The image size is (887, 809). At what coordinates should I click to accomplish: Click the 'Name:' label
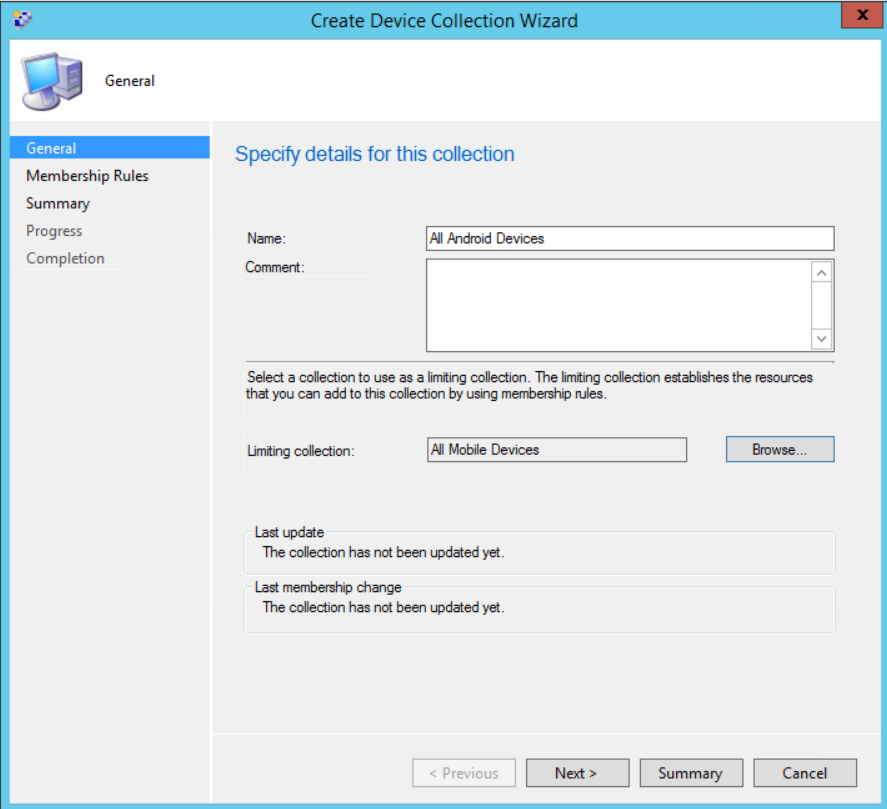pyautogui.click(x=266, y=239)
